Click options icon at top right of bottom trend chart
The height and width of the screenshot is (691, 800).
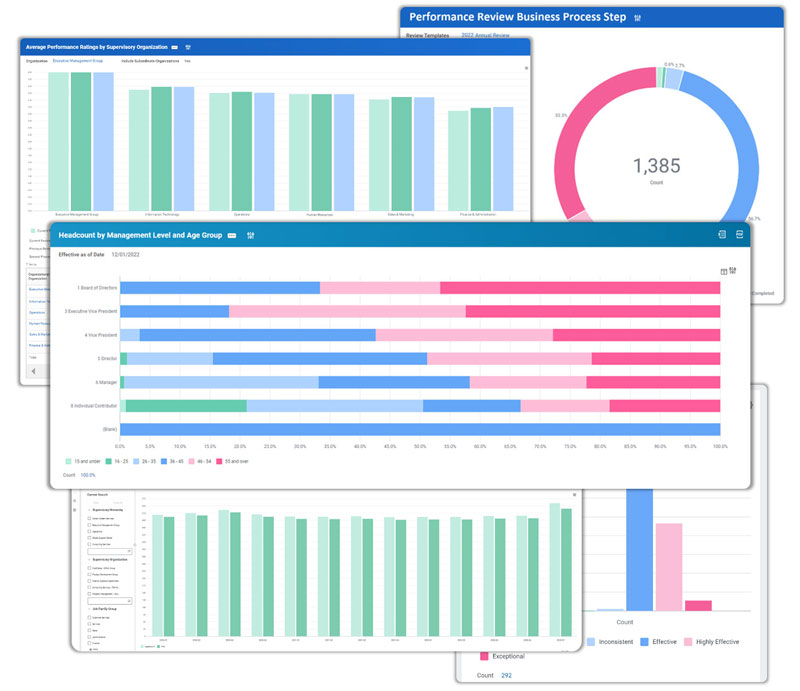(x=574, y=495)
